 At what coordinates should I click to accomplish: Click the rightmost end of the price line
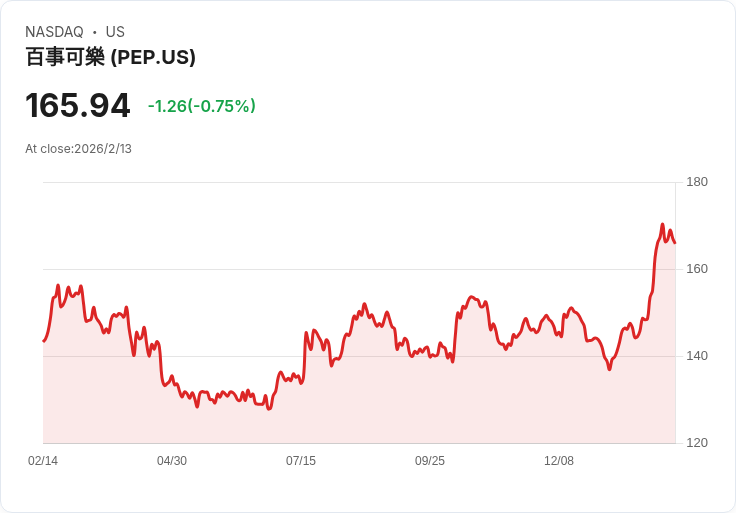coord(675,242)
